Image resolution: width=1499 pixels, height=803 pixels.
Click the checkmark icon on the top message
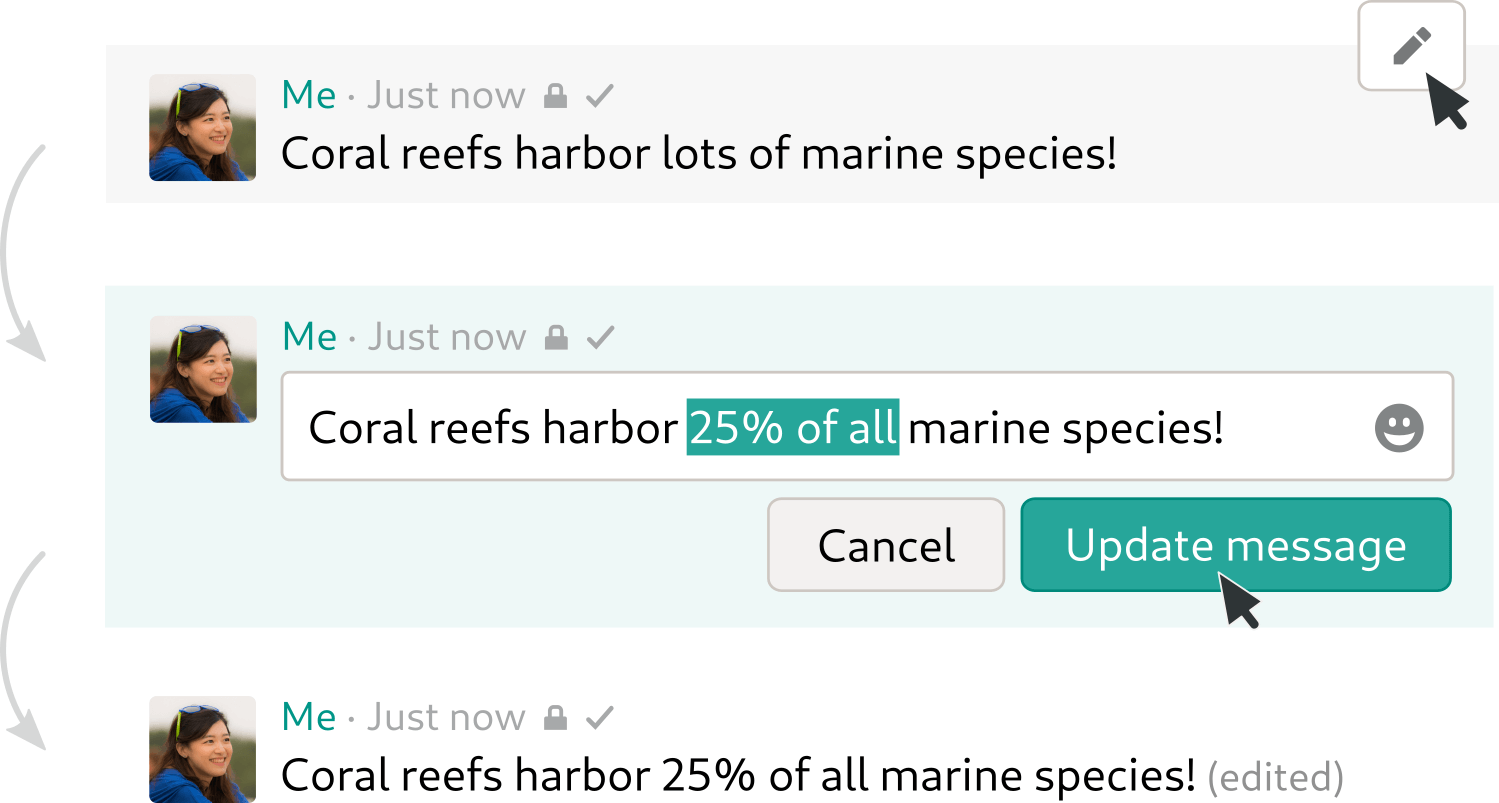tap(600, 97)
